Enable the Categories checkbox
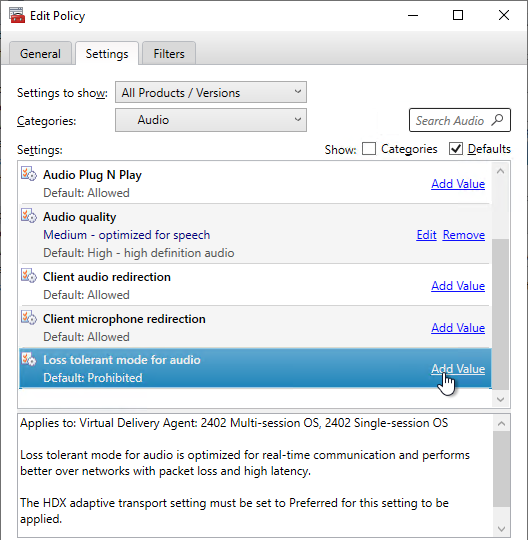 [x=369, y=149]
